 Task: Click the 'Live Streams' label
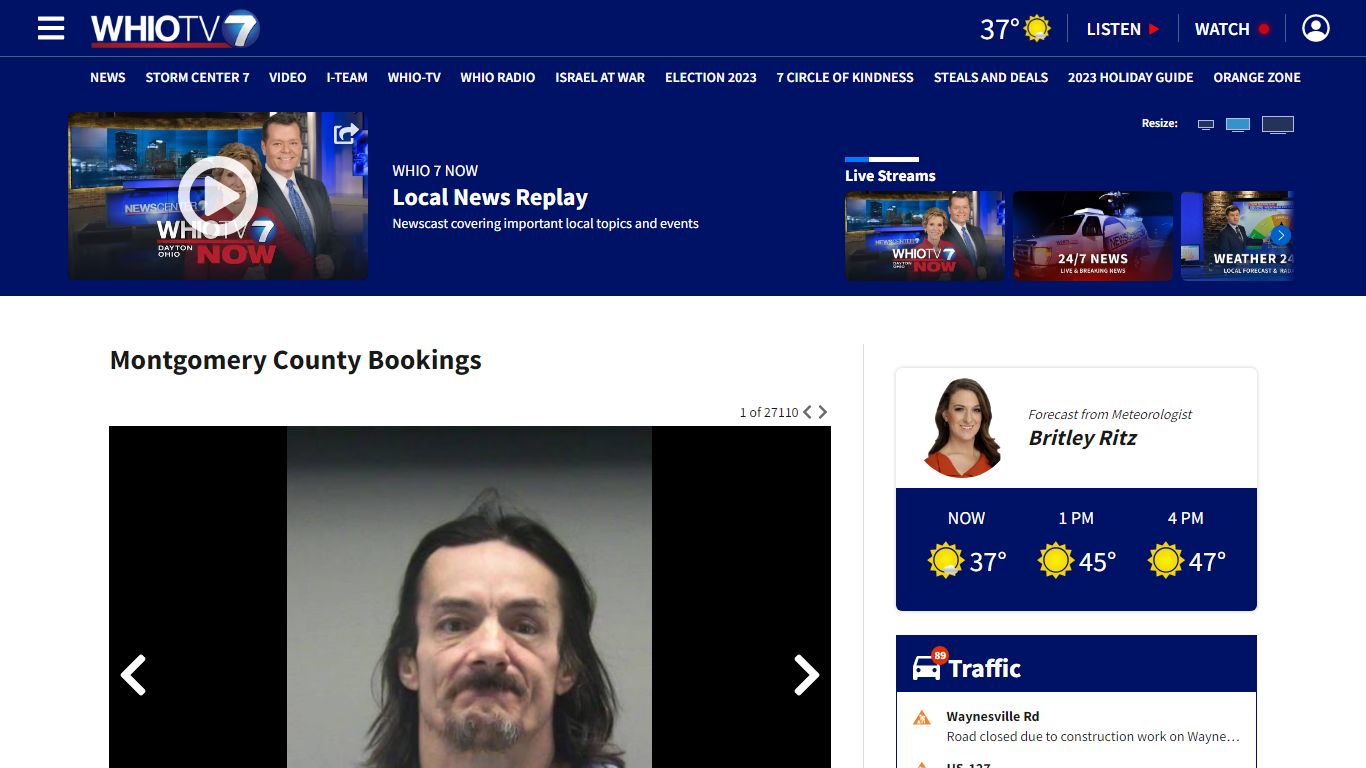pyautogui.click(x=890, y=176)
